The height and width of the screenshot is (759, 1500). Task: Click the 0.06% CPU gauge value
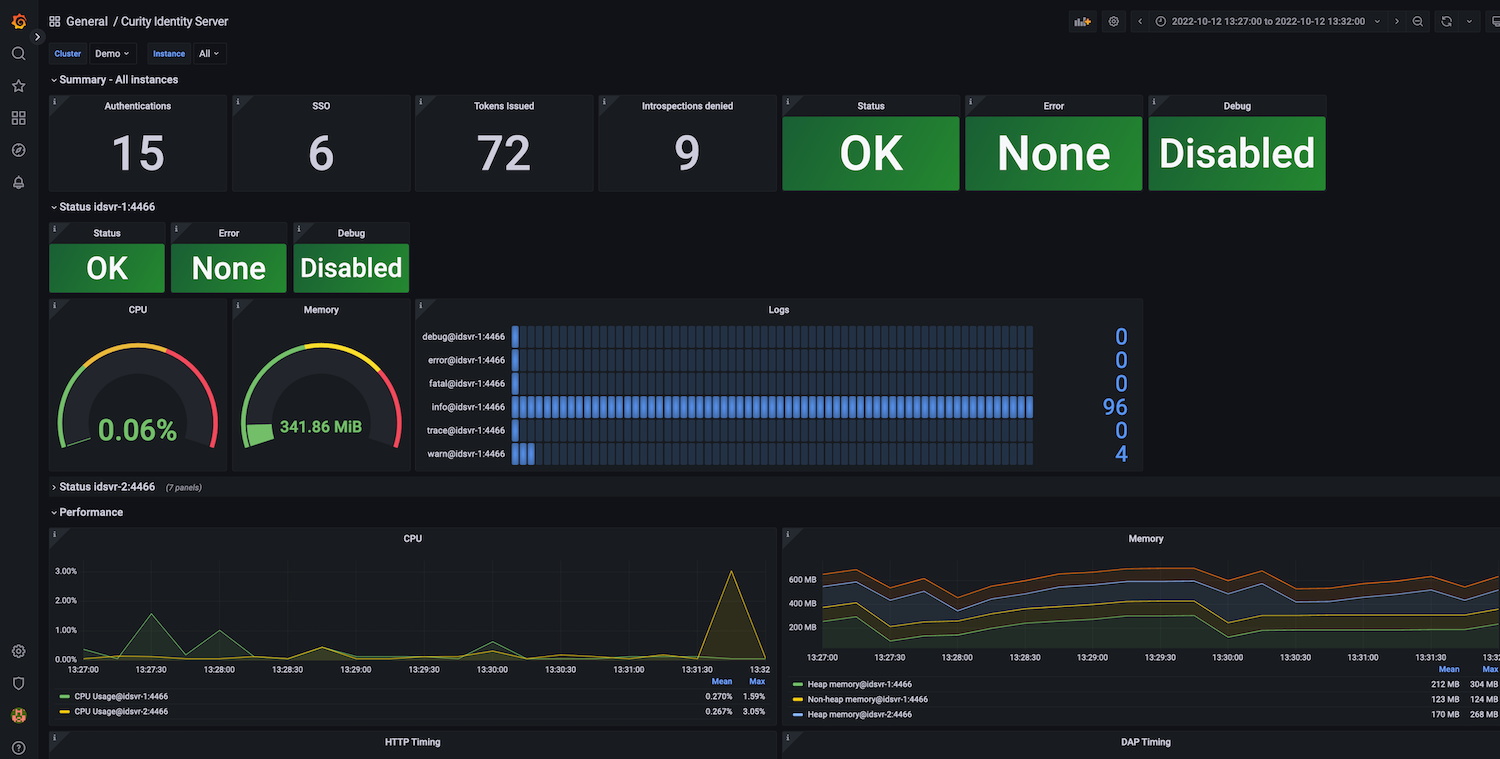pyautogui.click(x=137, y=430)
